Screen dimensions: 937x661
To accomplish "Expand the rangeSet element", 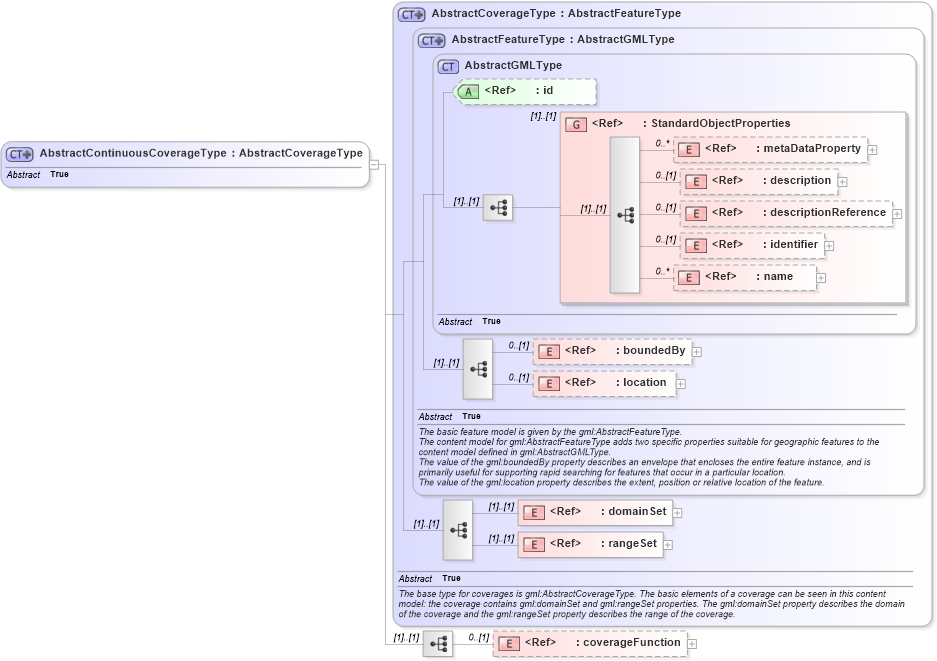I will click(x=668, y=544).
